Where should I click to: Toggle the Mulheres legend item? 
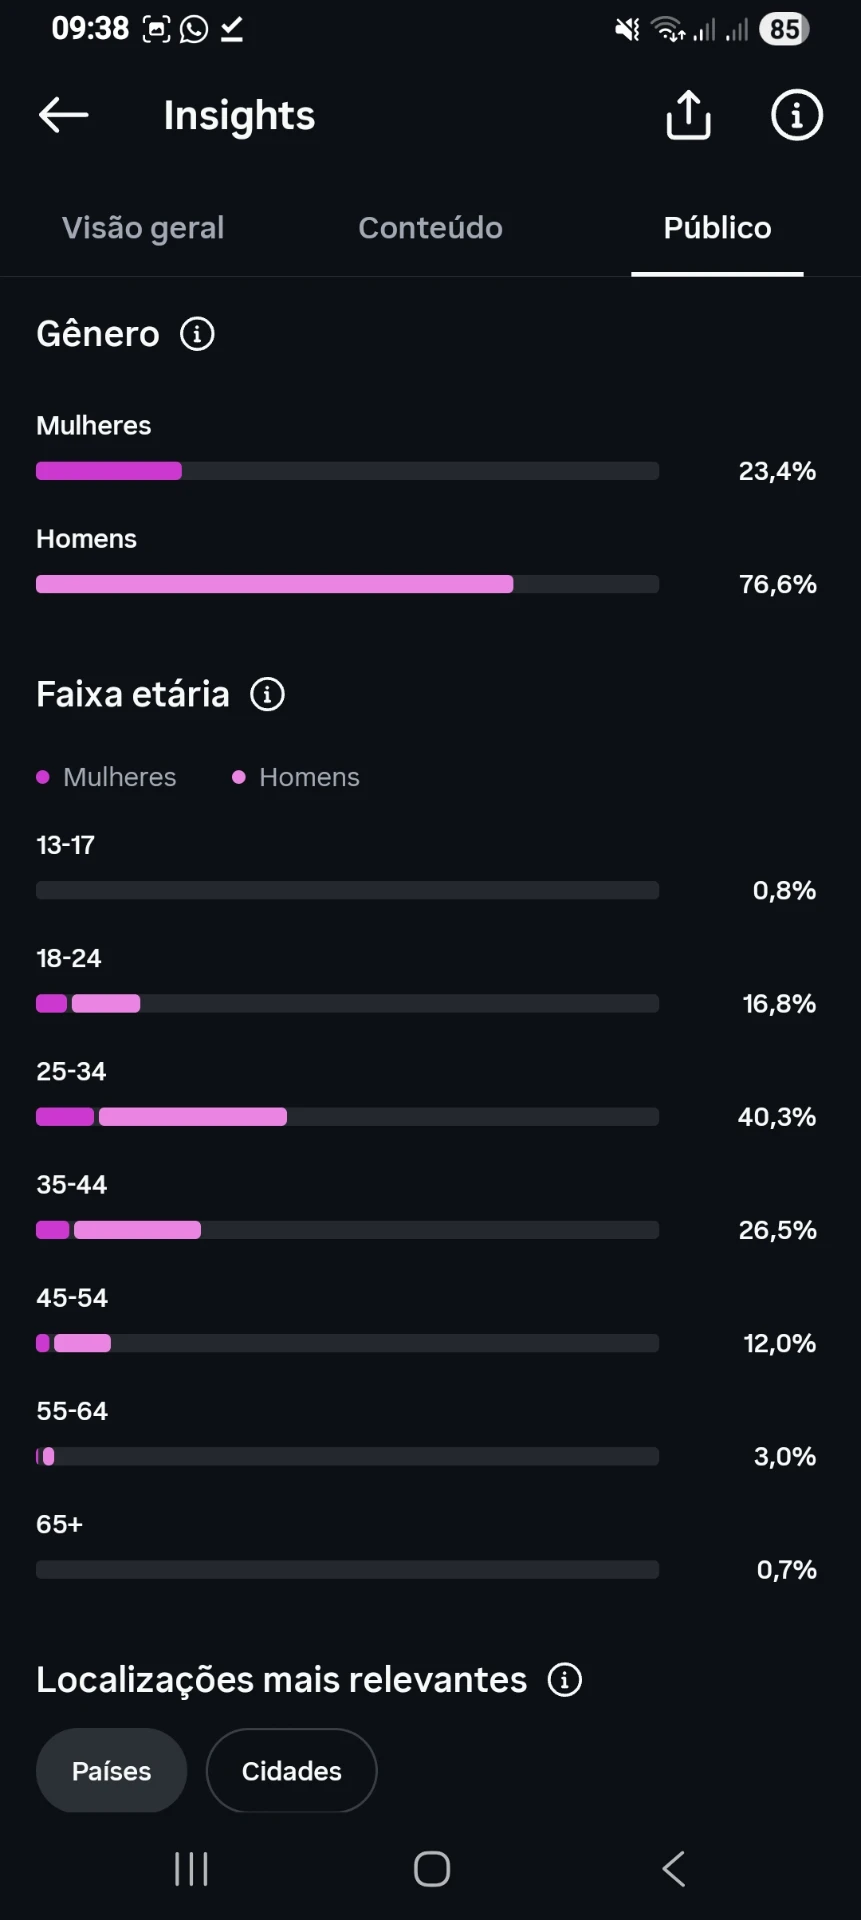click(106, 777)
